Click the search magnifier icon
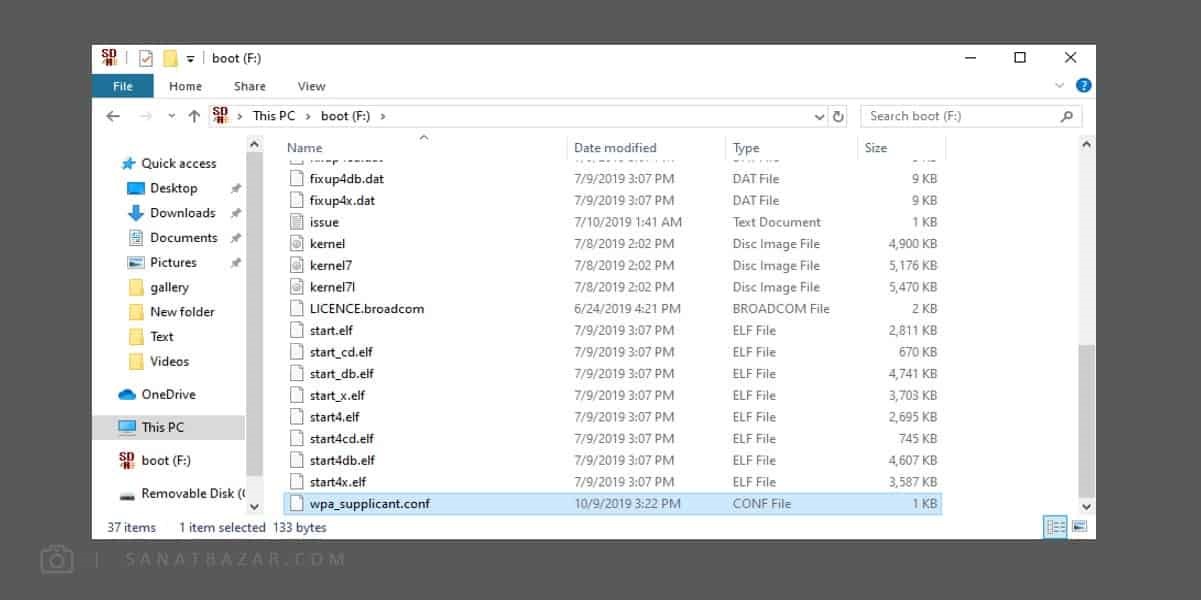 pos(1067,116)
